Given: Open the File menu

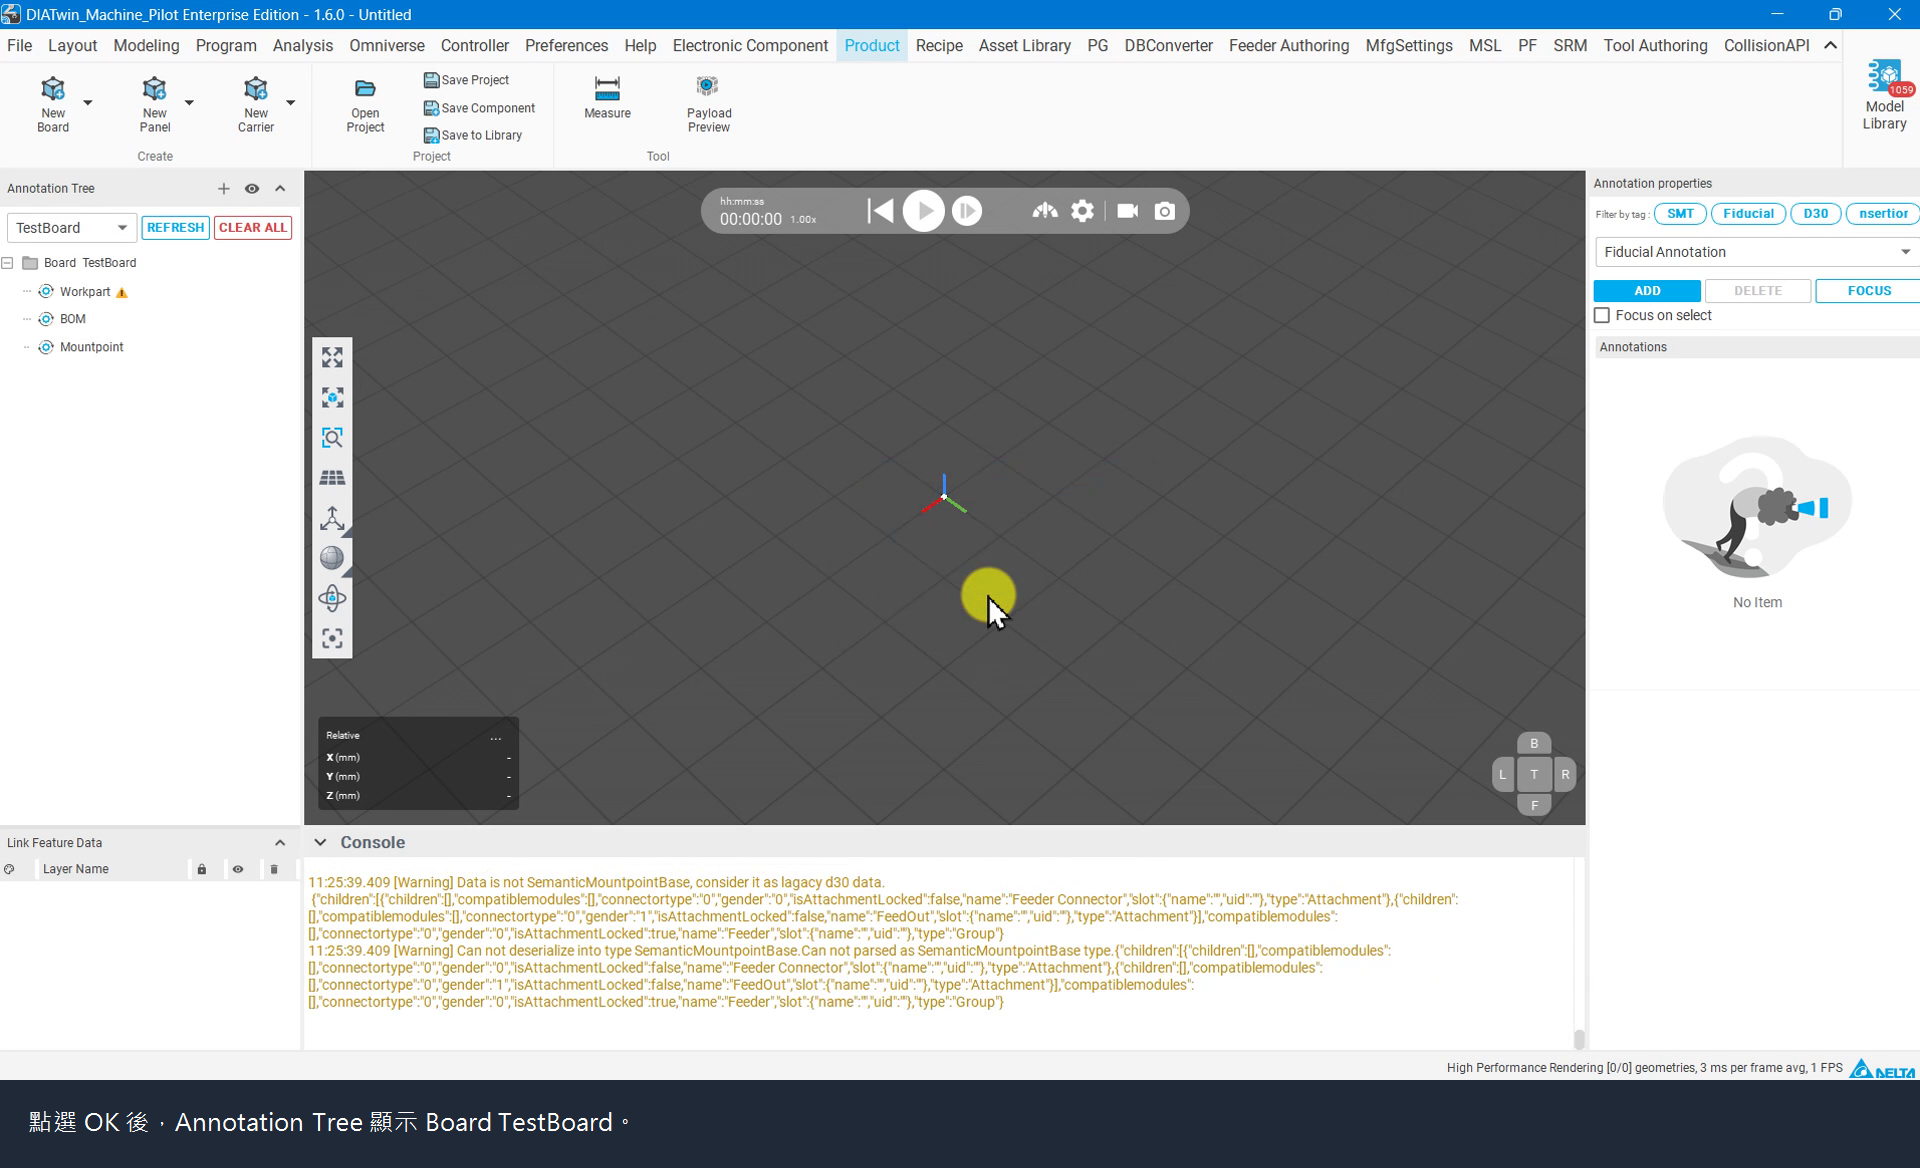Looking at the screenshot, I should 19,45.
